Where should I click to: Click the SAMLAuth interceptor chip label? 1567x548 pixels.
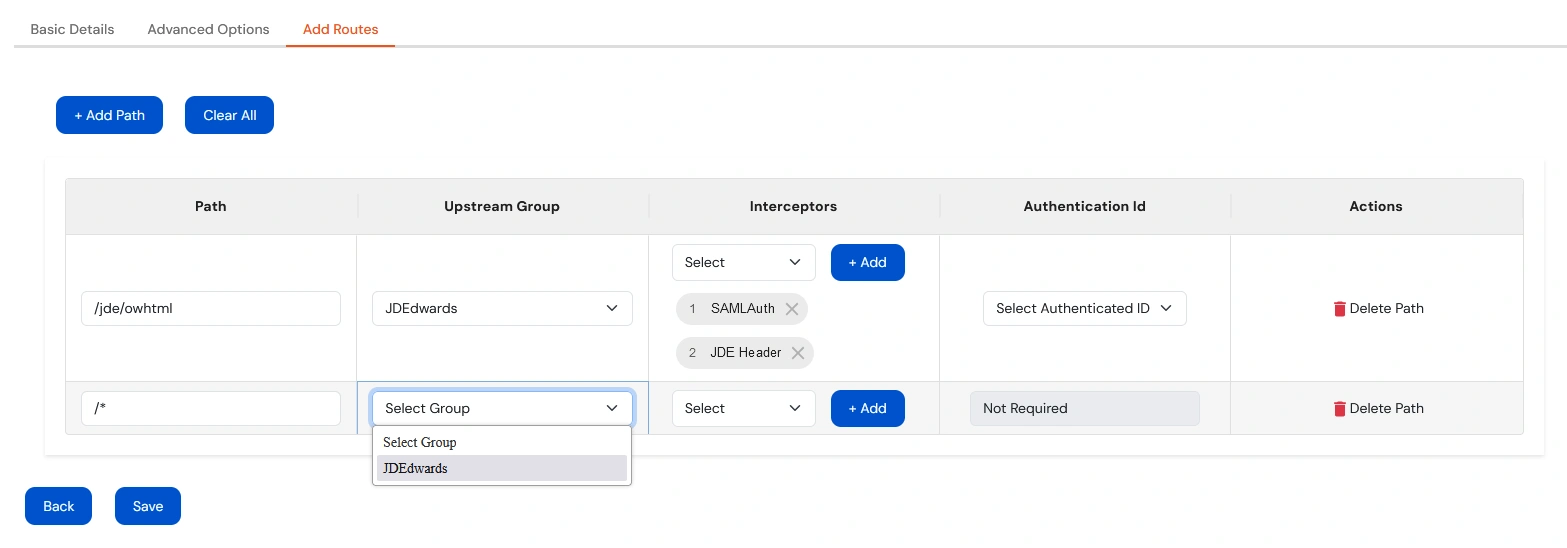743,308
